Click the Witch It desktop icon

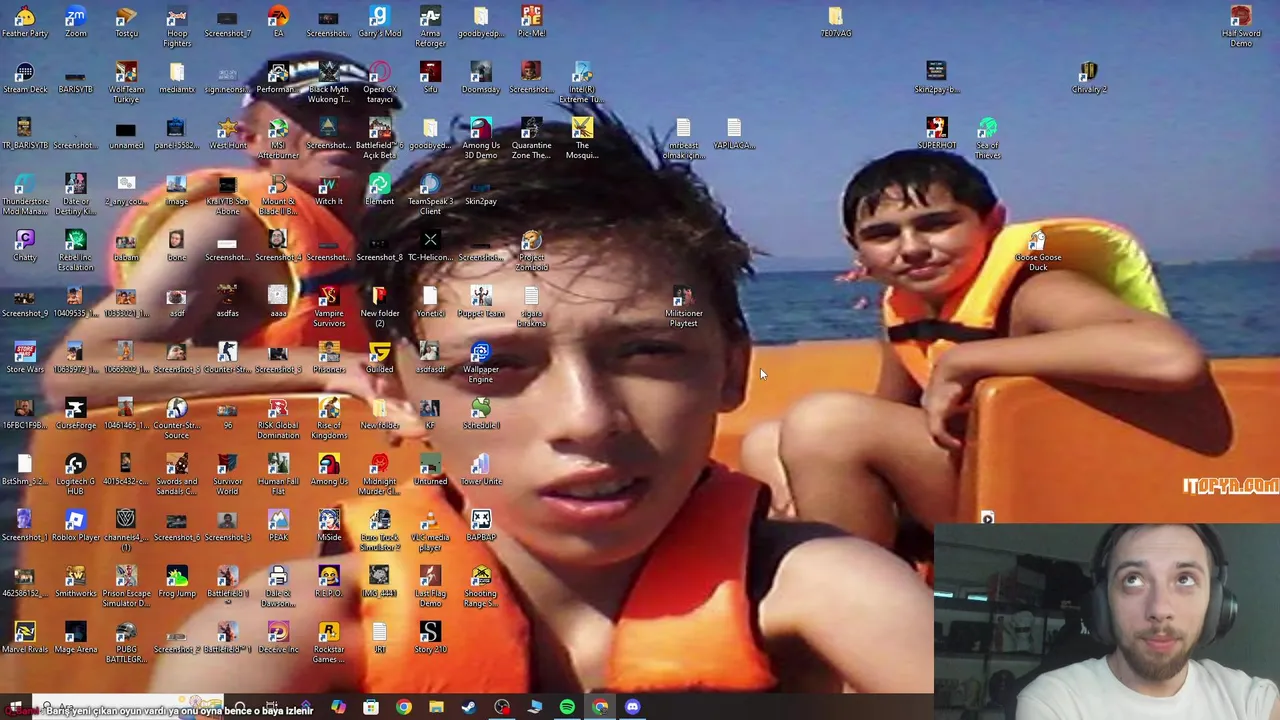(328, 190)
